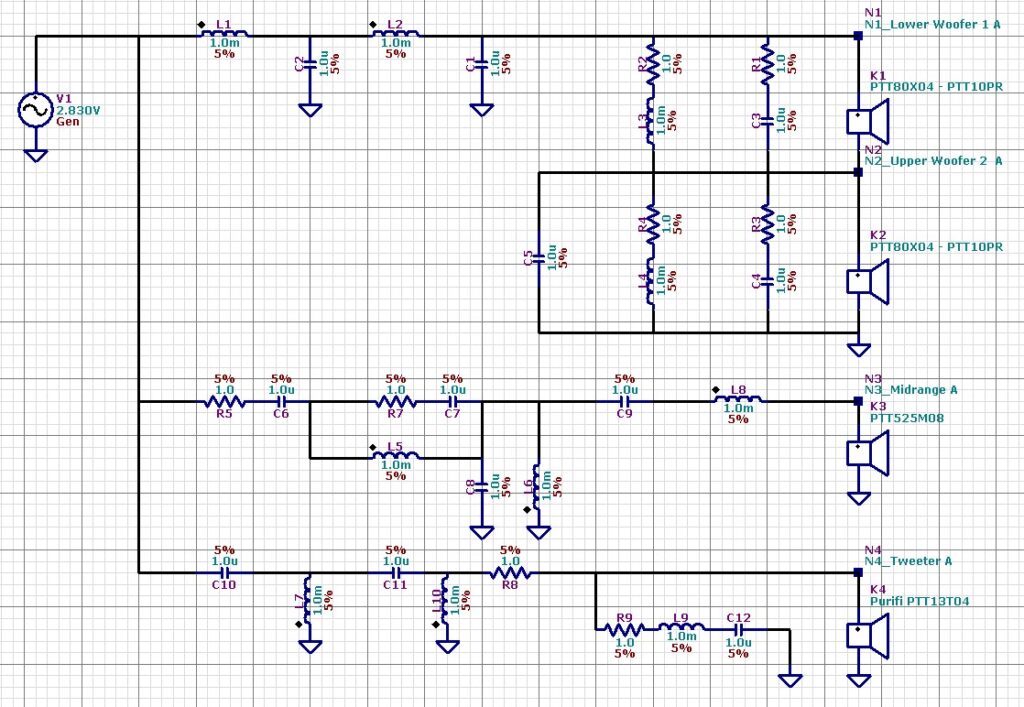Click the 'N3_Midrange A' label
The height and width of the screenshot is (707, 1024).
click(911, 390)
